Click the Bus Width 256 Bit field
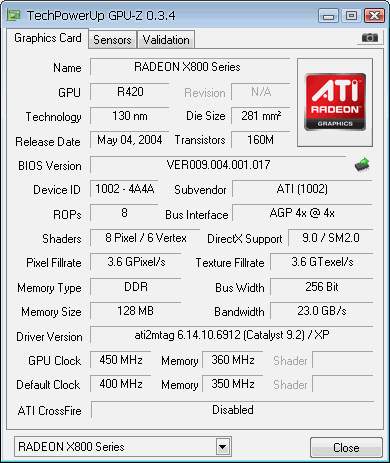 click(x=322, y=287)
